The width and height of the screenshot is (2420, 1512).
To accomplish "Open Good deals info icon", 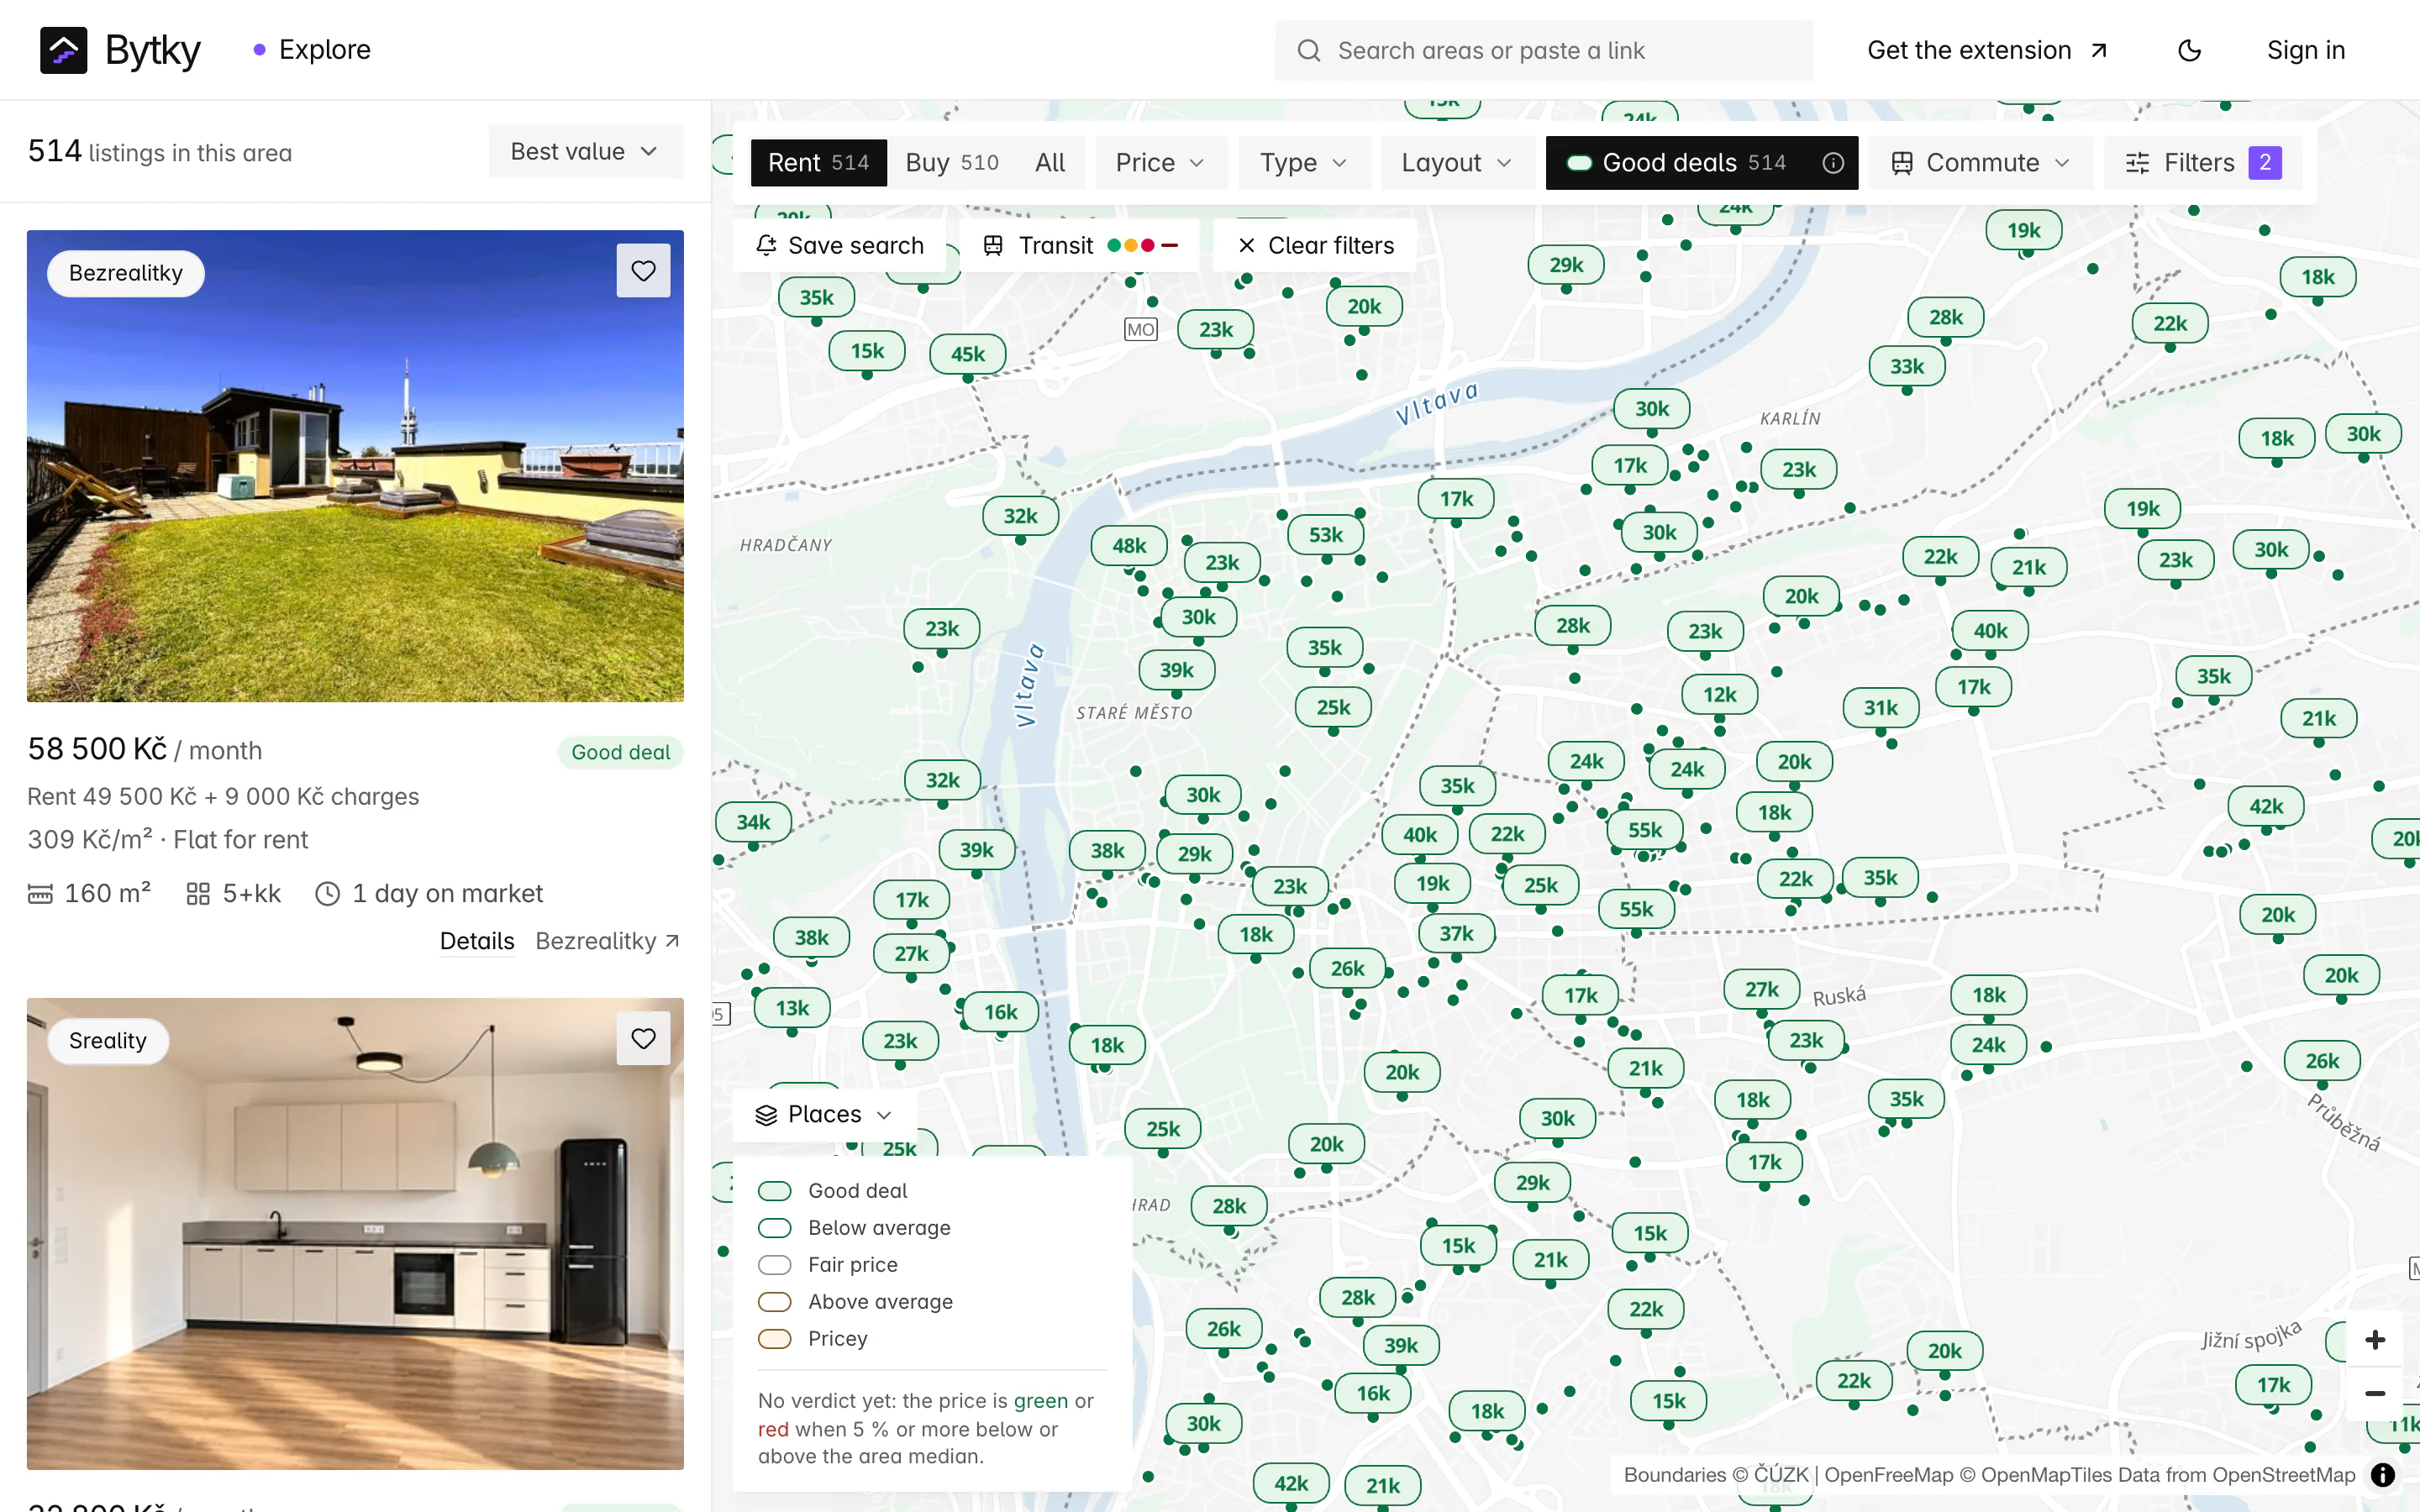I will 1832,163.
